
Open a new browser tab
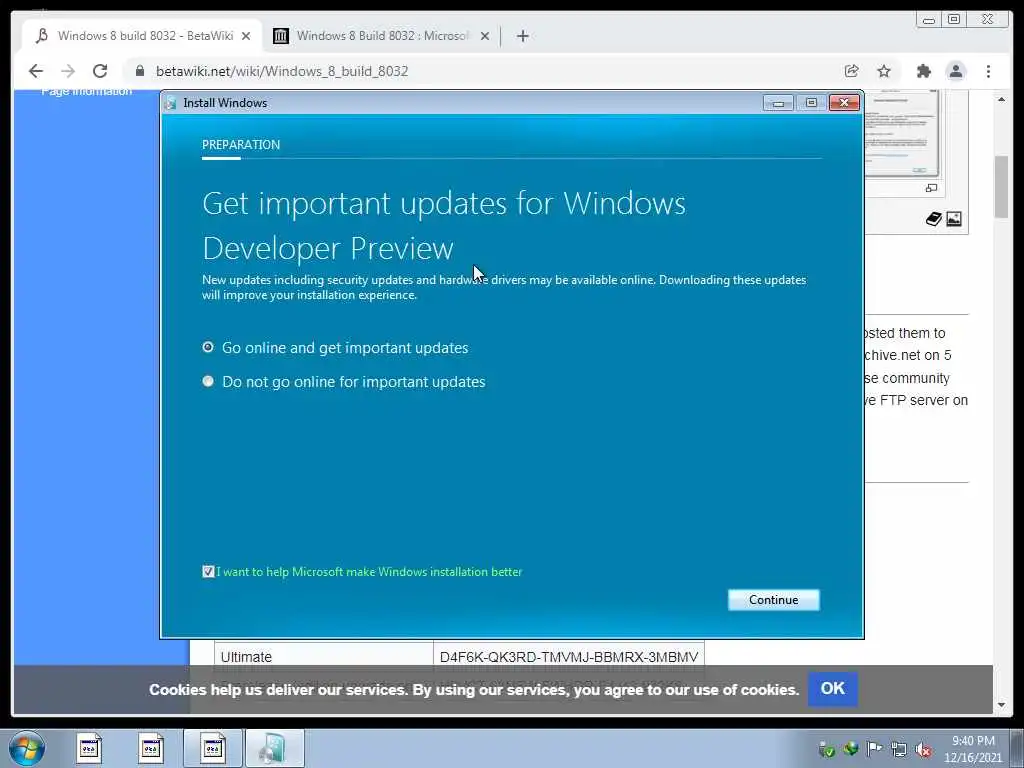coord(522,36)
